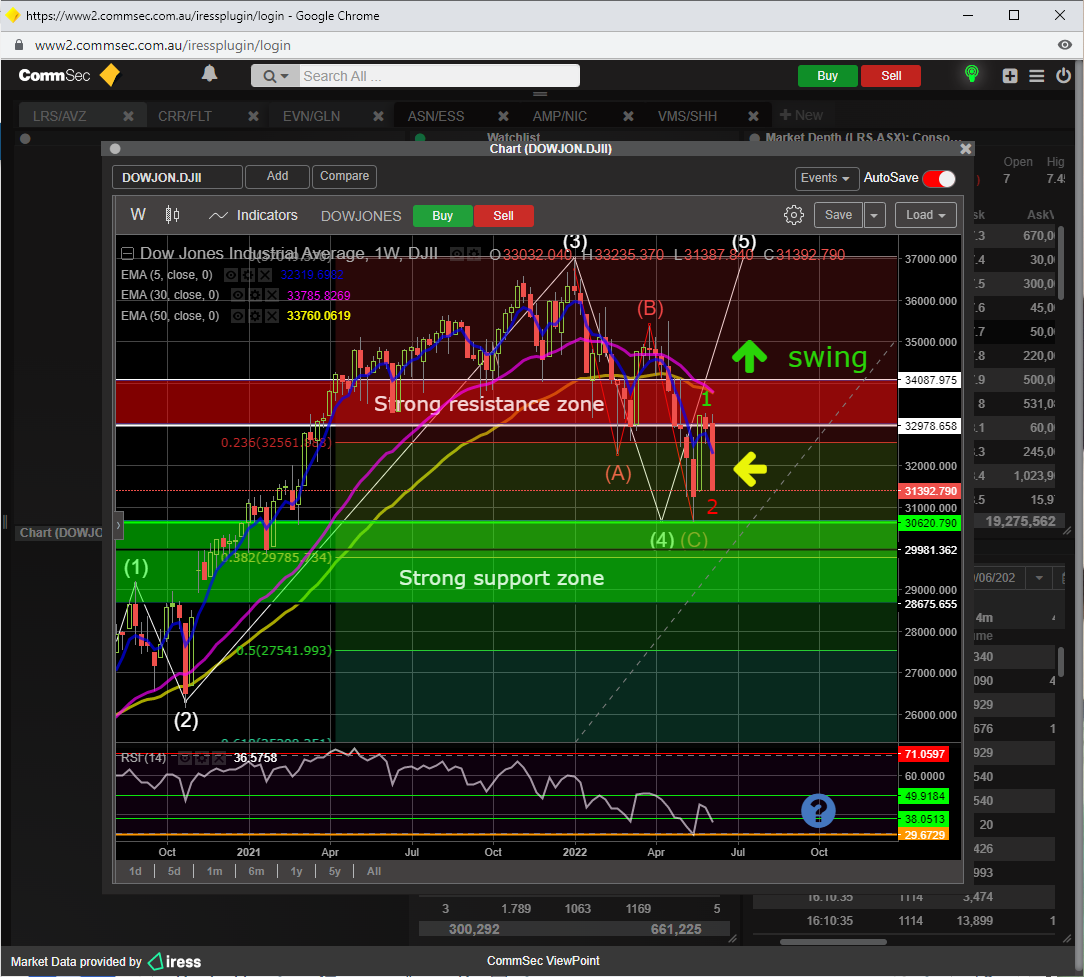The image size is (1084, 977).
Task: Click the page info eye icon in address bar
Action: [x=1065, y=45]
